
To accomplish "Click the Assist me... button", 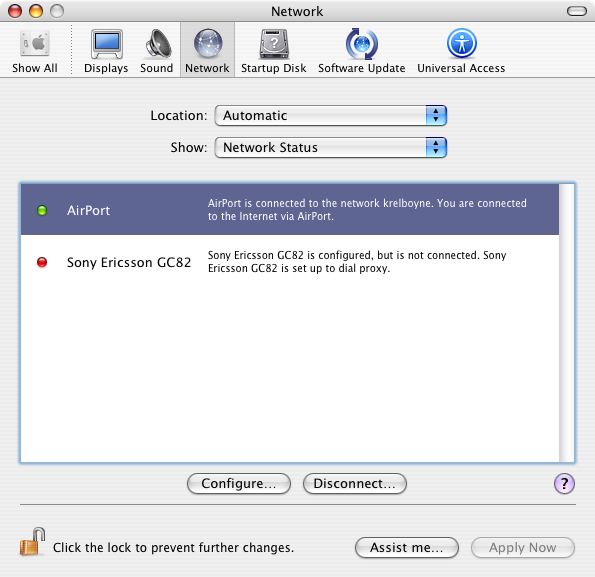I will tap(407, 547).
